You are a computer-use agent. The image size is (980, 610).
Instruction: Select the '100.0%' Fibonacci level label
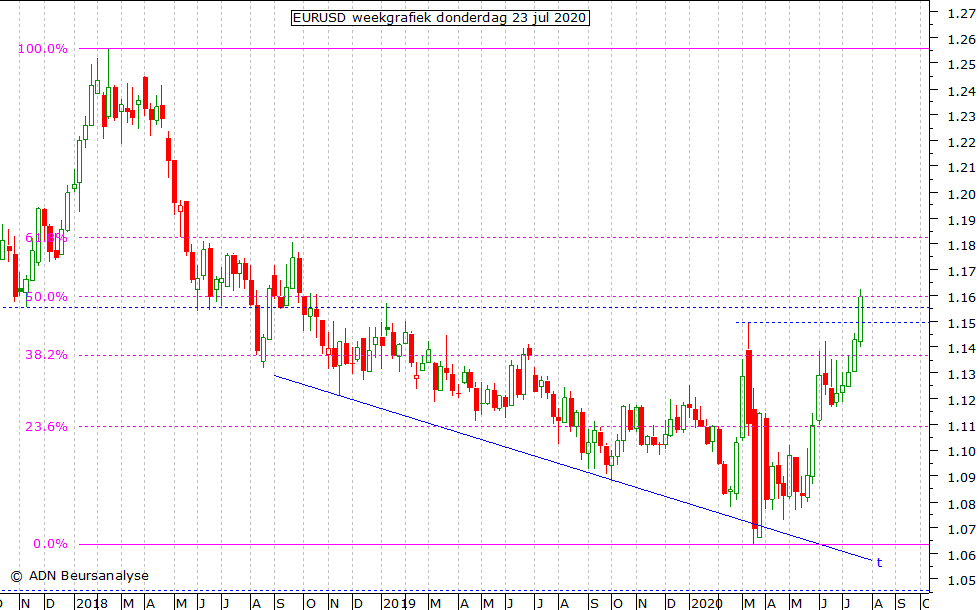[42, 49]
